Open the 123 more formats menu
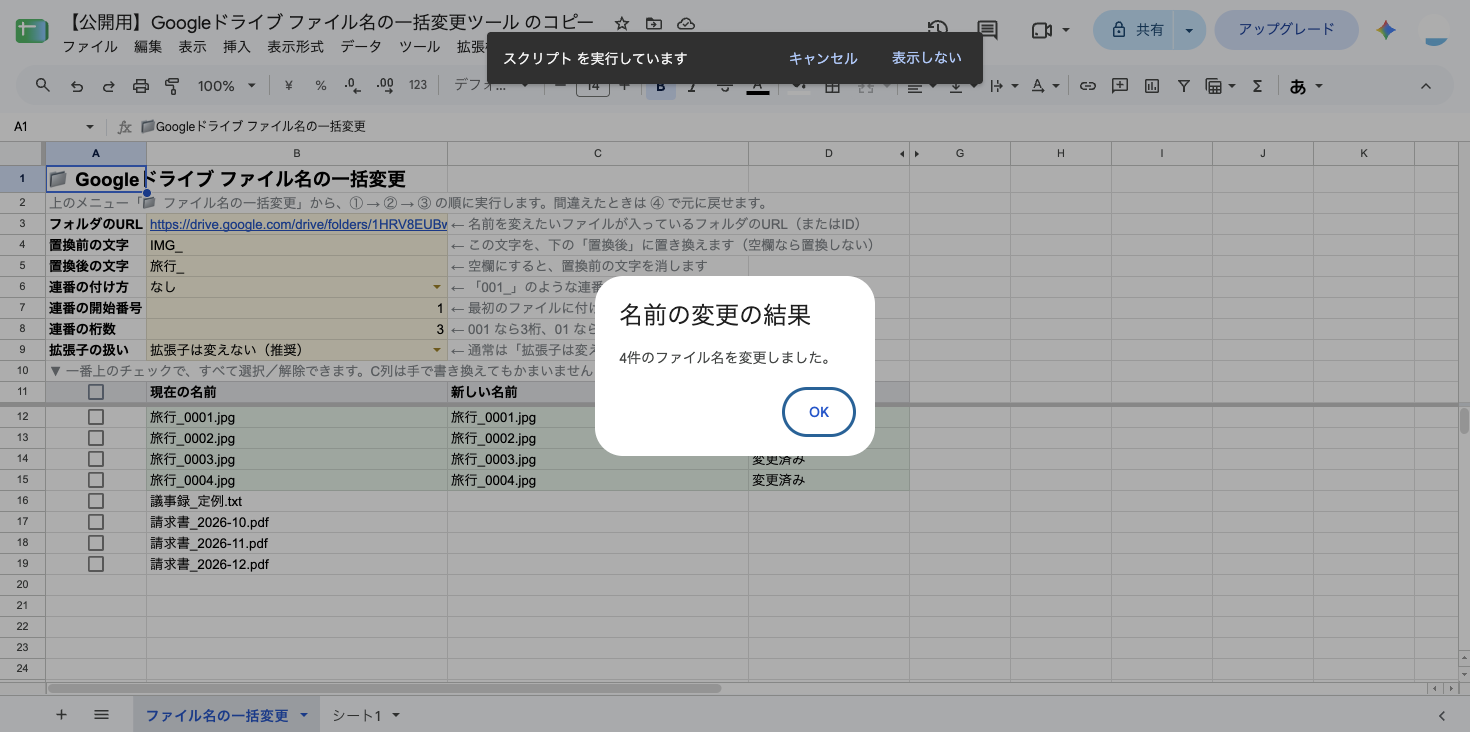This screenshot has width=1470, height=732. click(418, 86)
